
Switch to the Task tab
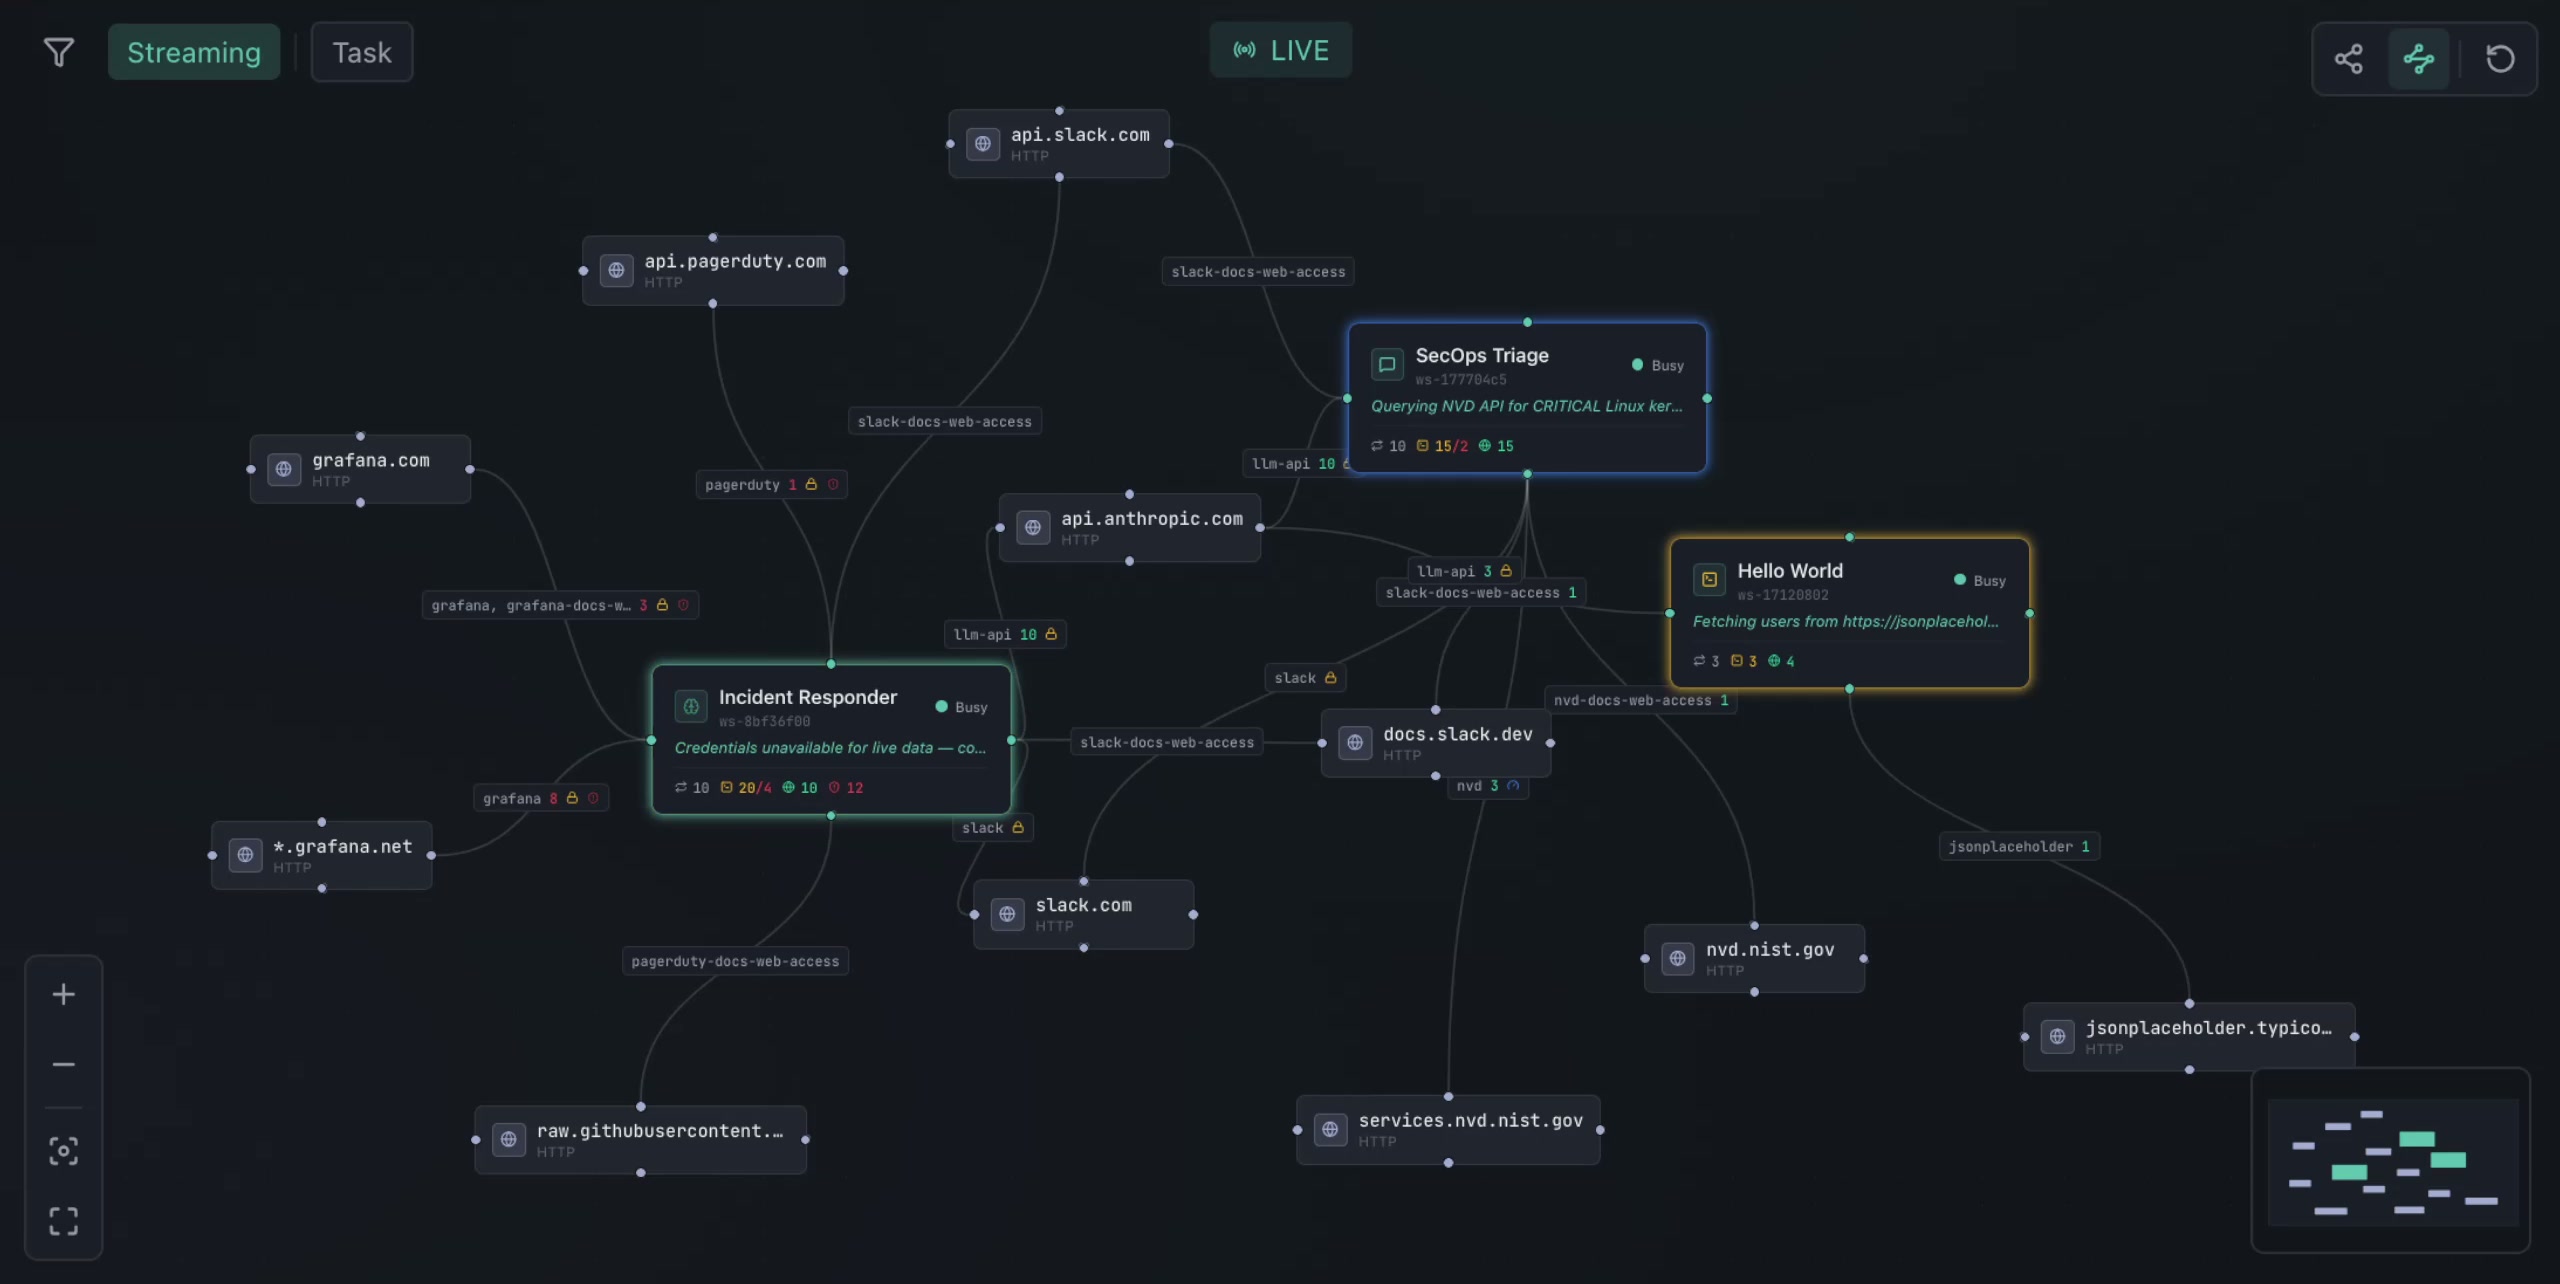(361, 52)
